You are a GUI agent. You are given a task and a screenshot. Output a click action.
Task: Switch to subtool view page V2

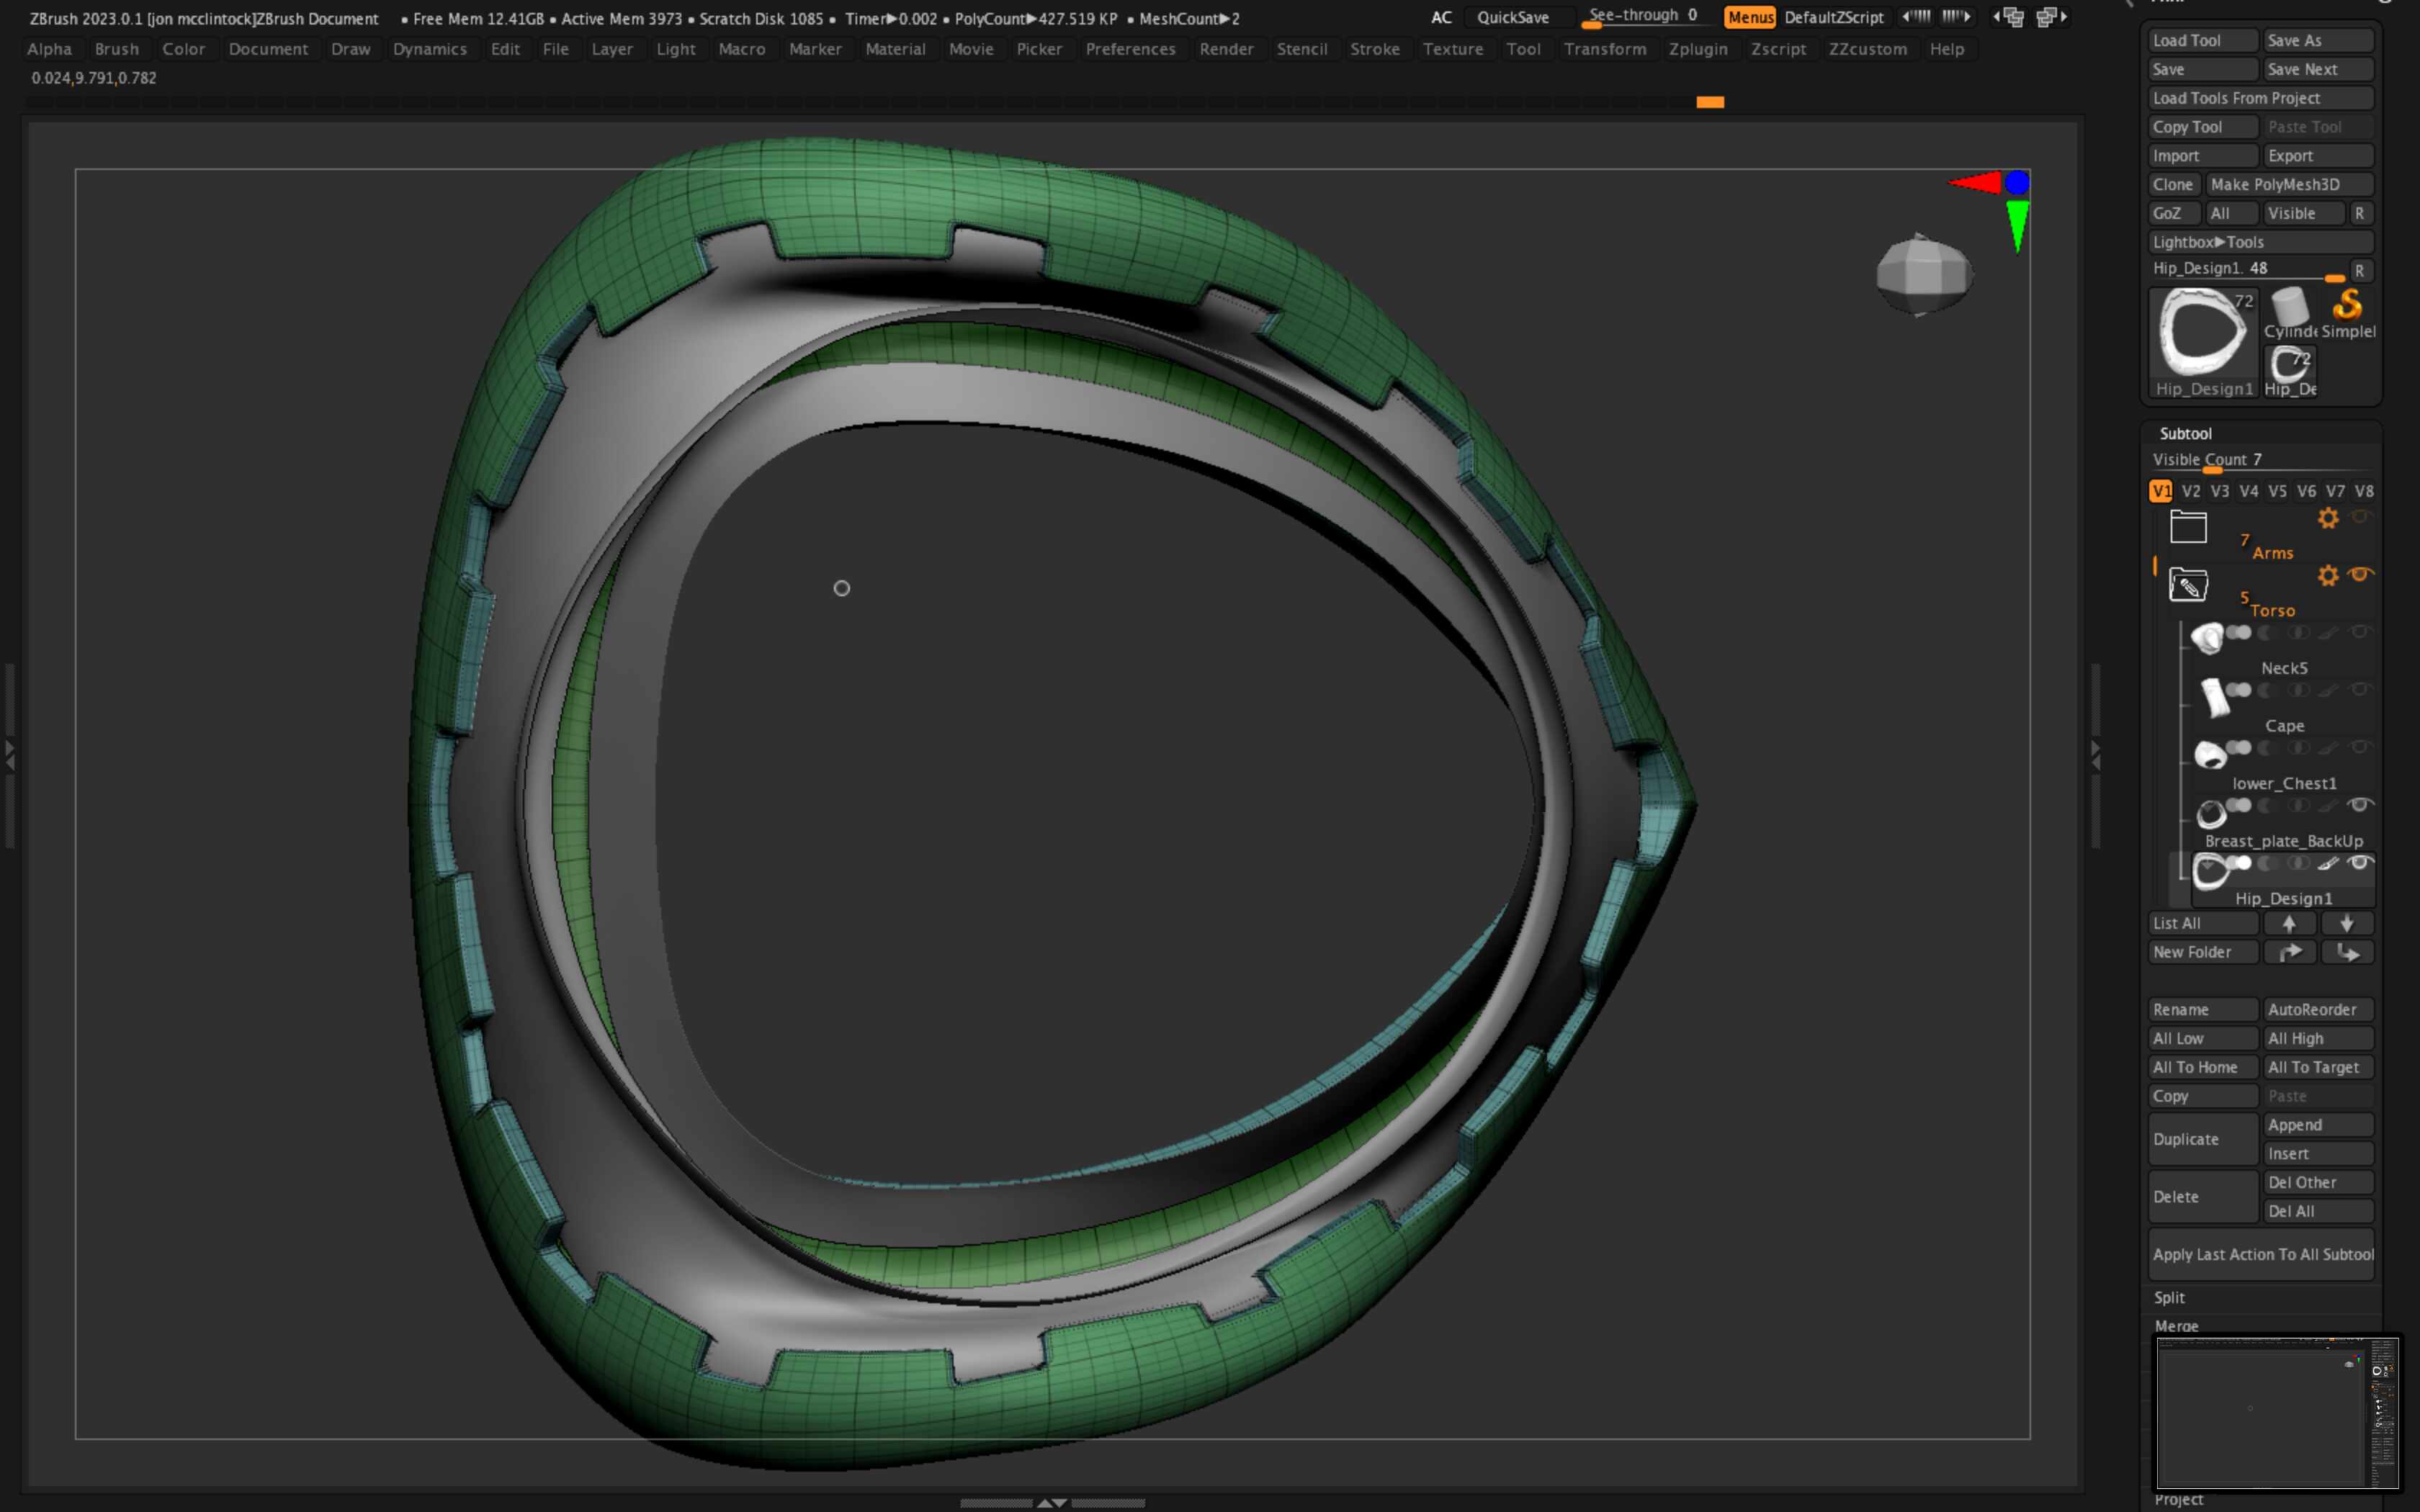point(2191,491)
